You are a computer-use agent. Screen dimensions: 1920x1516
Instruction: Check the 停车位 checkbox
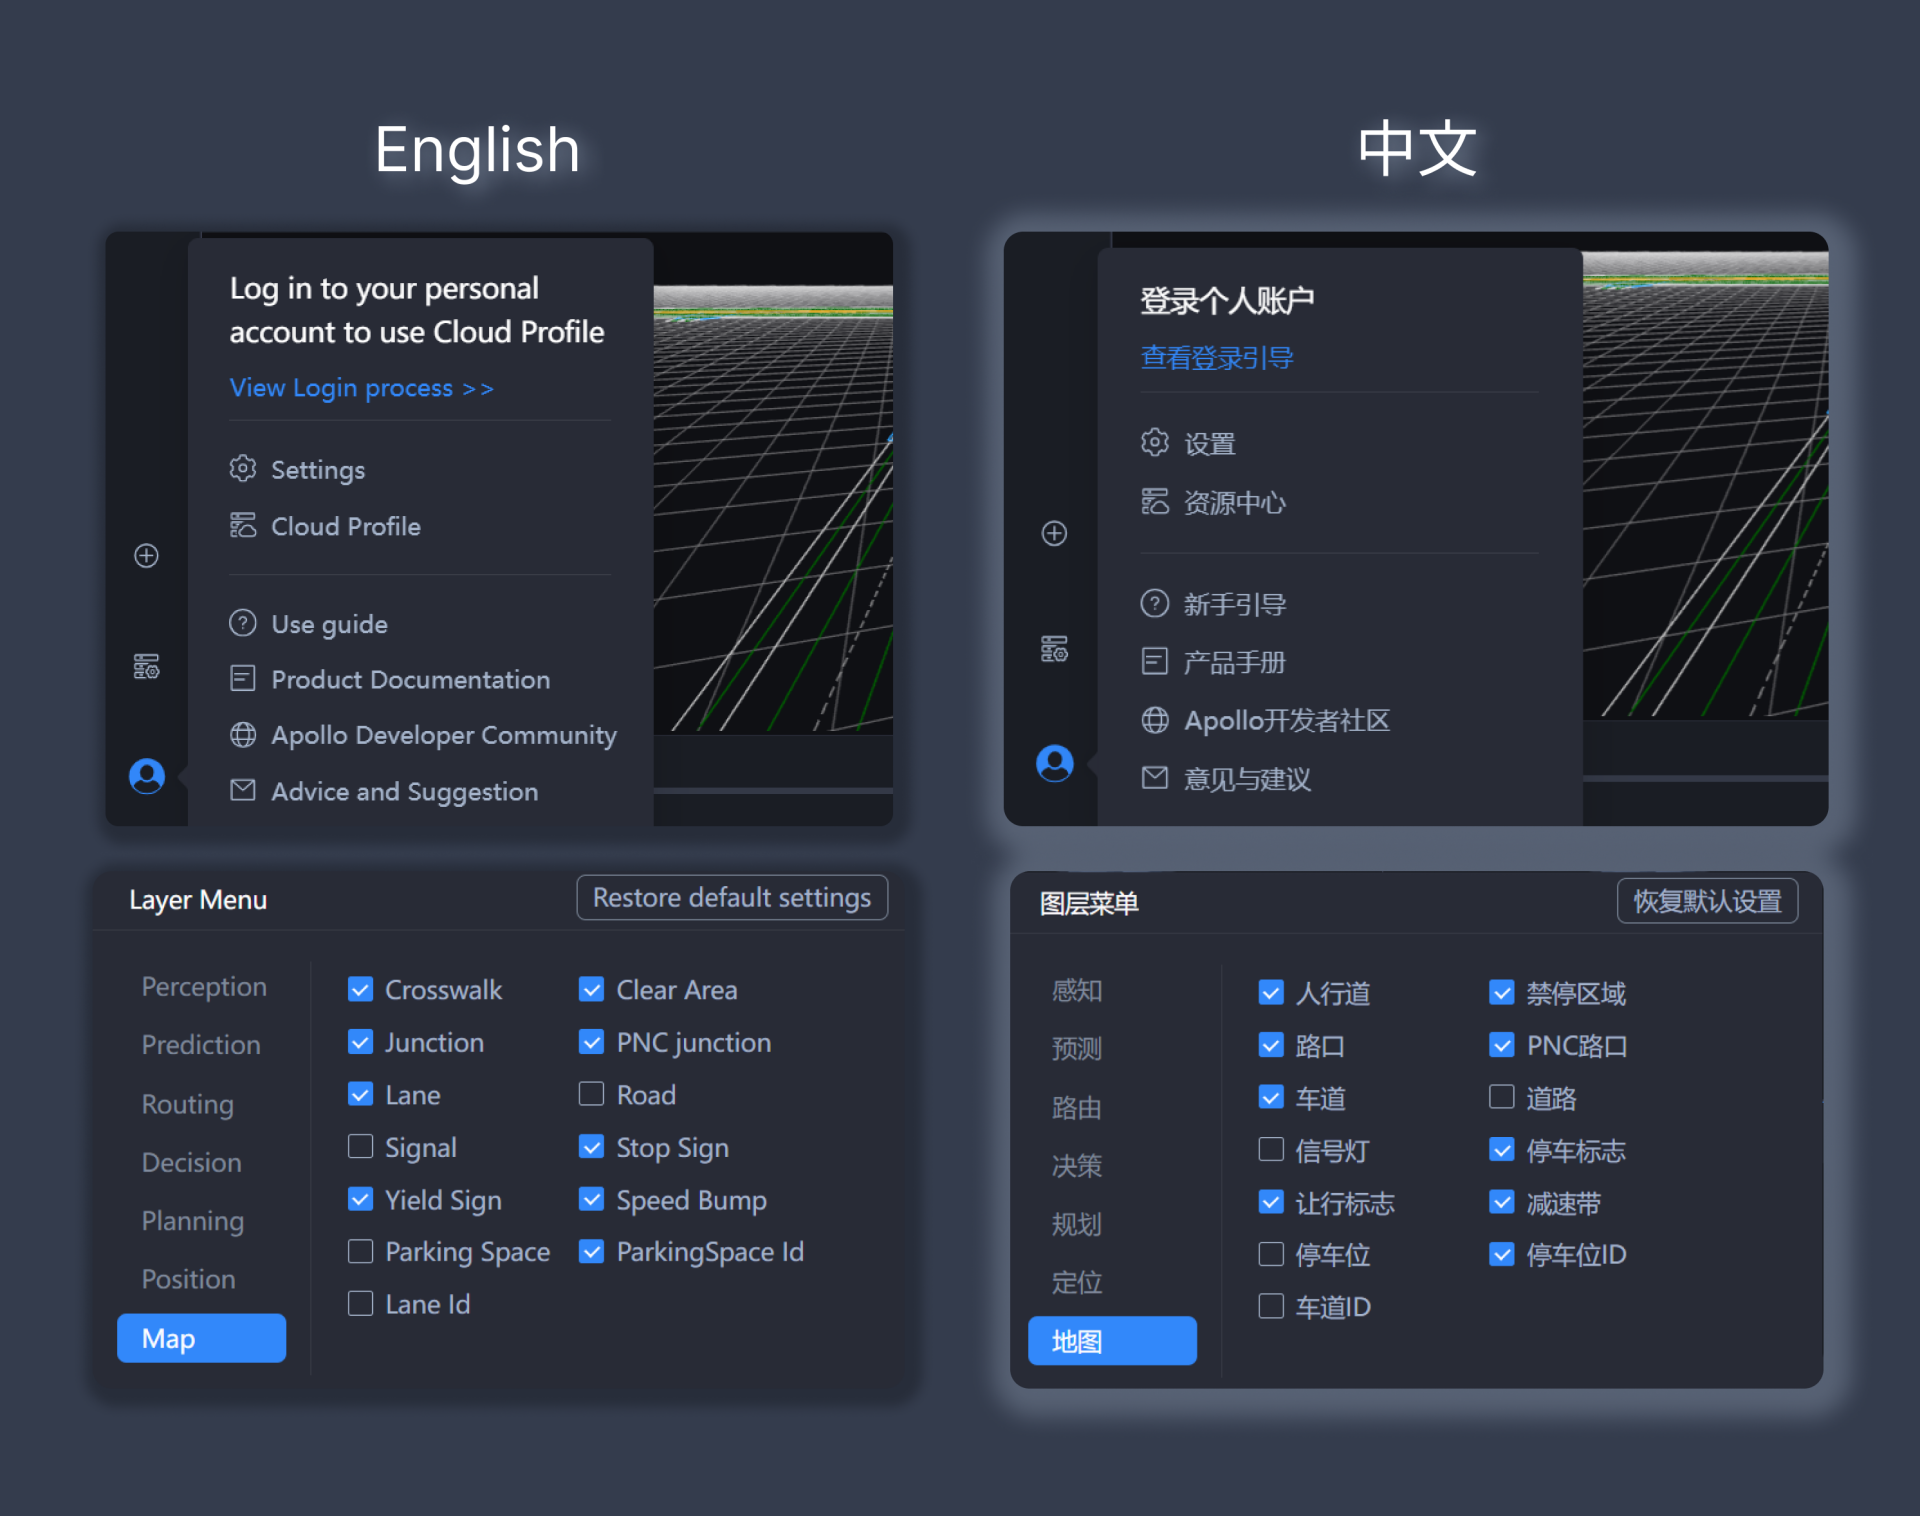[1270, 1254]
